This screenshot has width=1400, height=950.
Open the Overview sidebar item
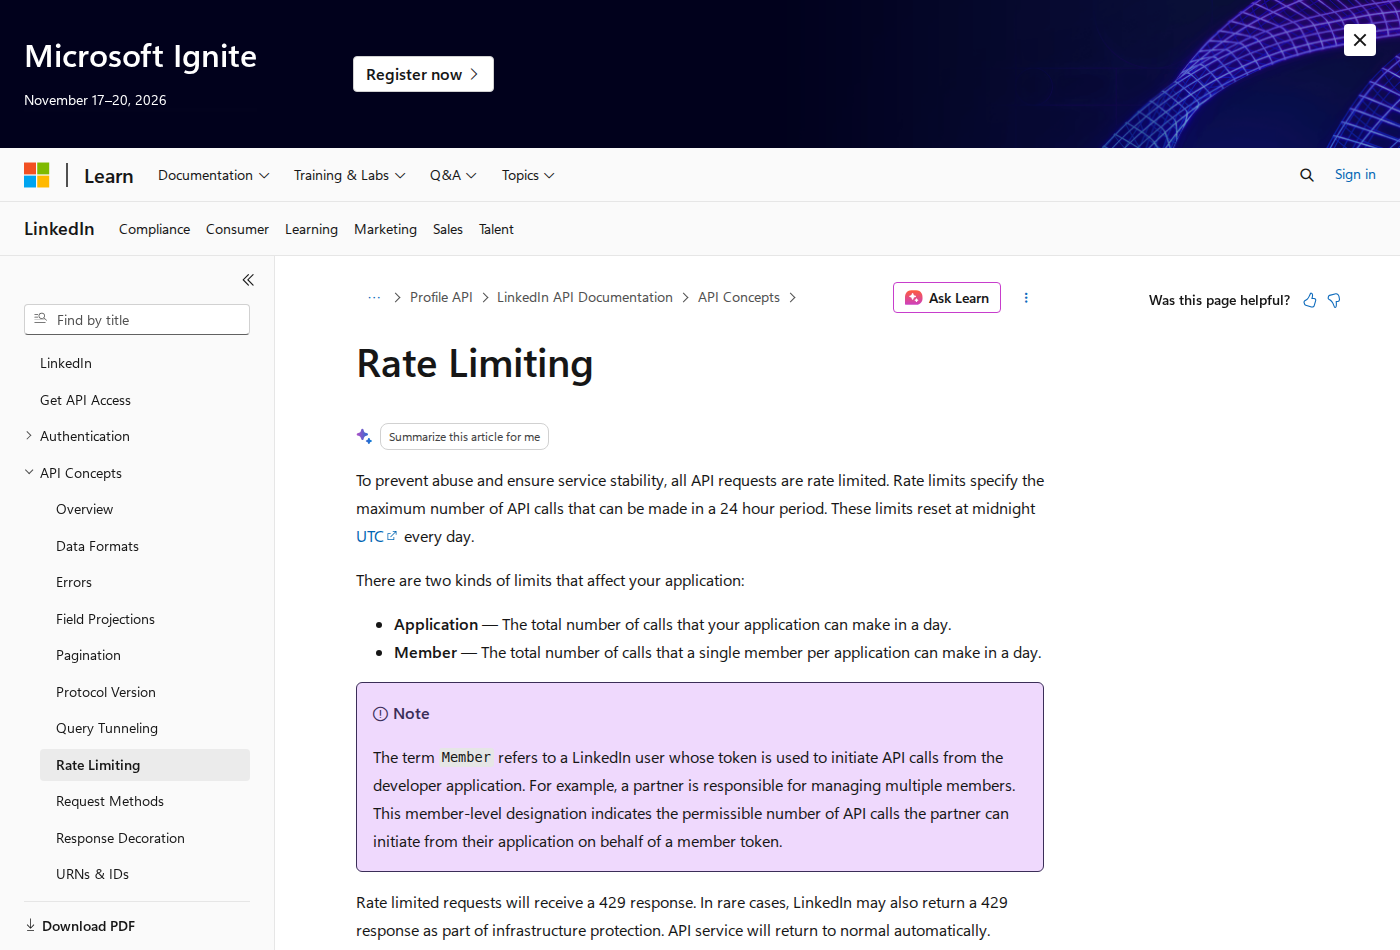pos(85,509)
